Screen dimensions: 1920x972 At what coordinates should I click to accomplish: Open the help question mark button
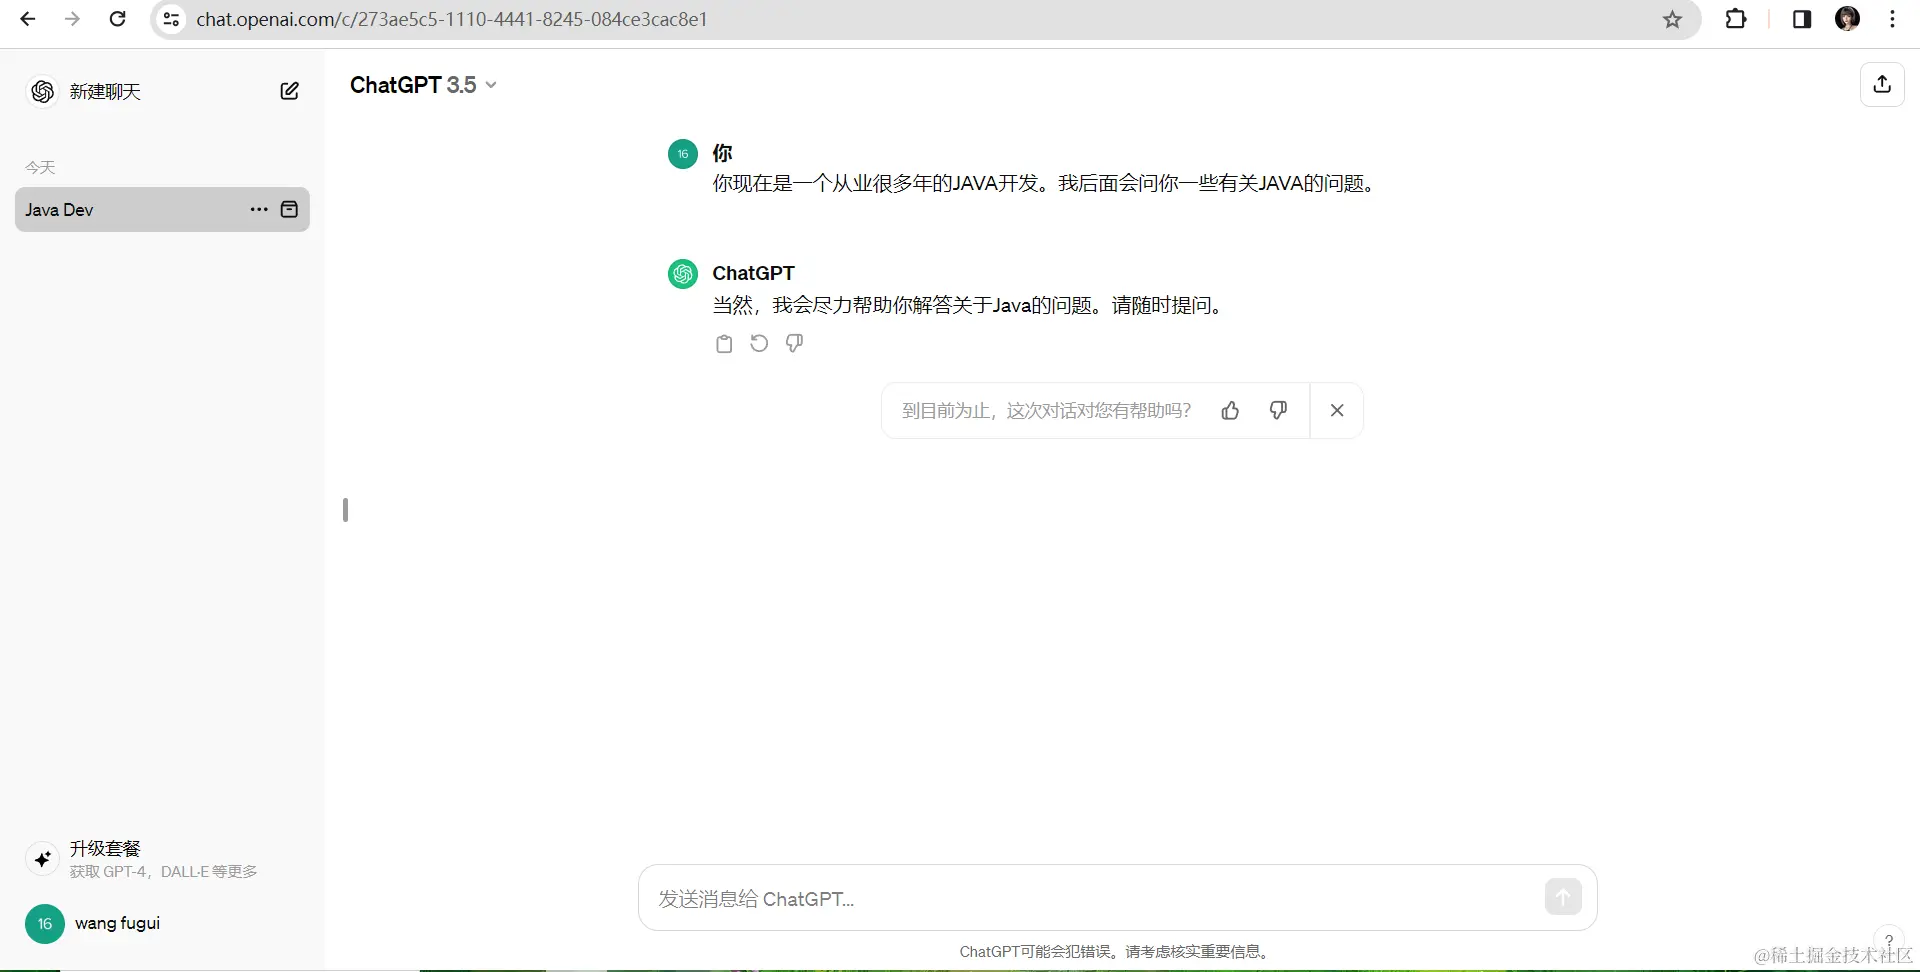click(1888, 939)
